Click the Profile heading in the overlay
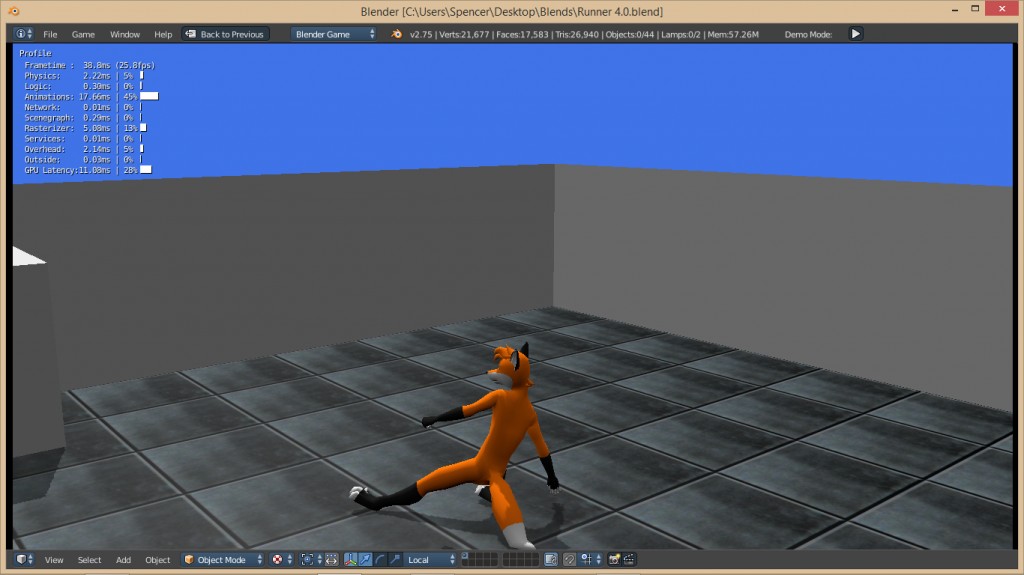 point(35,53)
